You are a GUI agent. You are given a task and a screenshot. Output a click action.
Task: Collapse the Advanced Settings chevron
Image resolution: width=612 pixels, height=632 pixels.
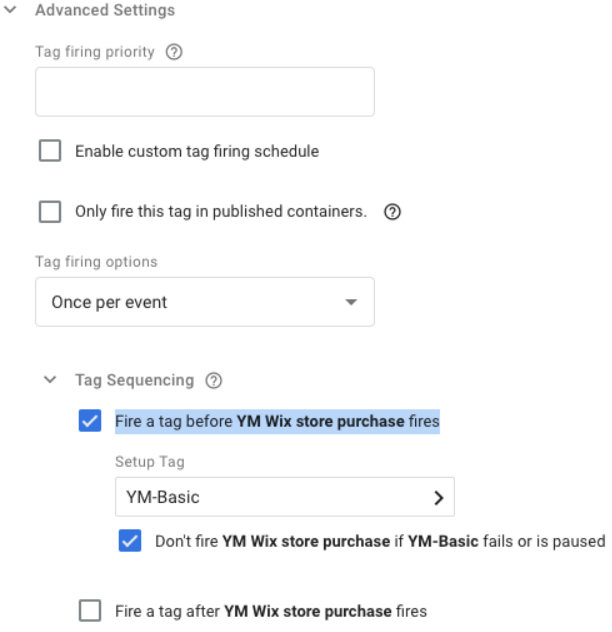10,9
